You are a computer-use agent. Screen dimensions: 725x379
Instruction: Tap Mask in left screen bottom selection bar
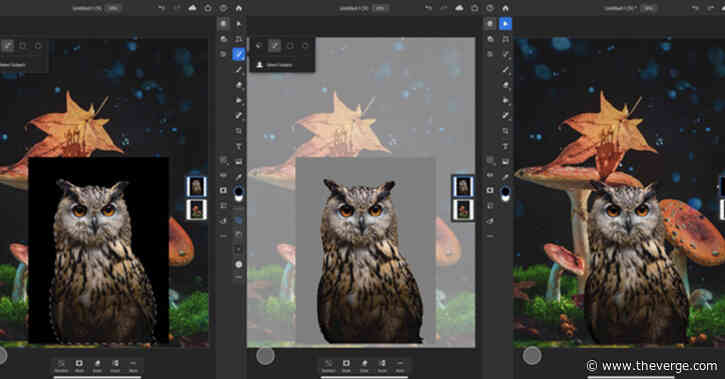(79, 366)
